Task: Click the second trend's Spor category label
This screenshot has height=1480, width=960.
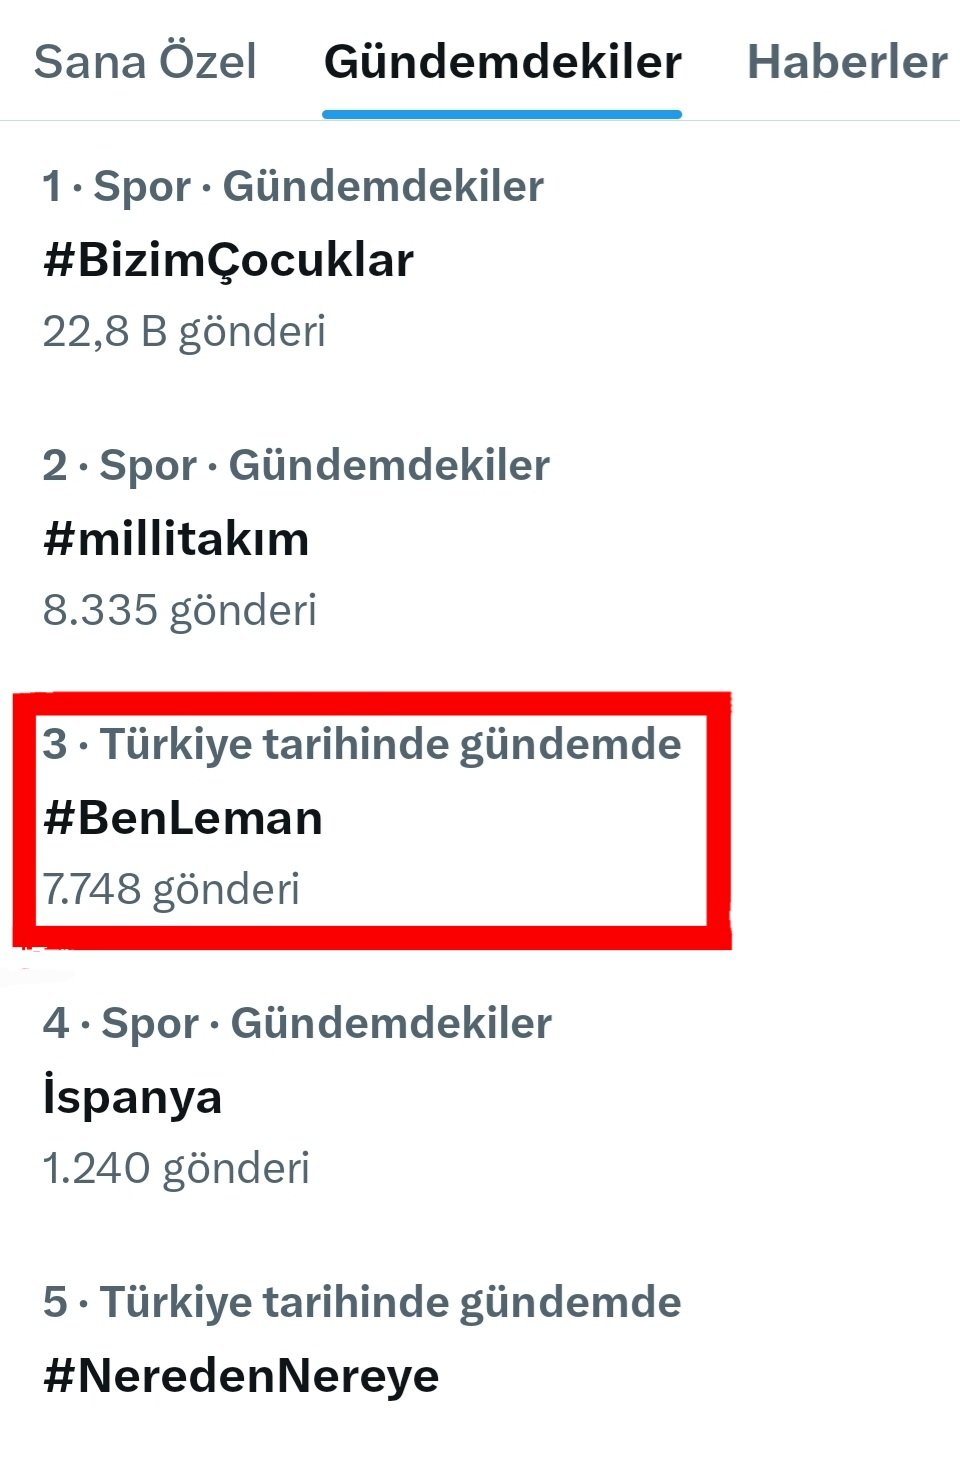Action: tap(148, 465)
